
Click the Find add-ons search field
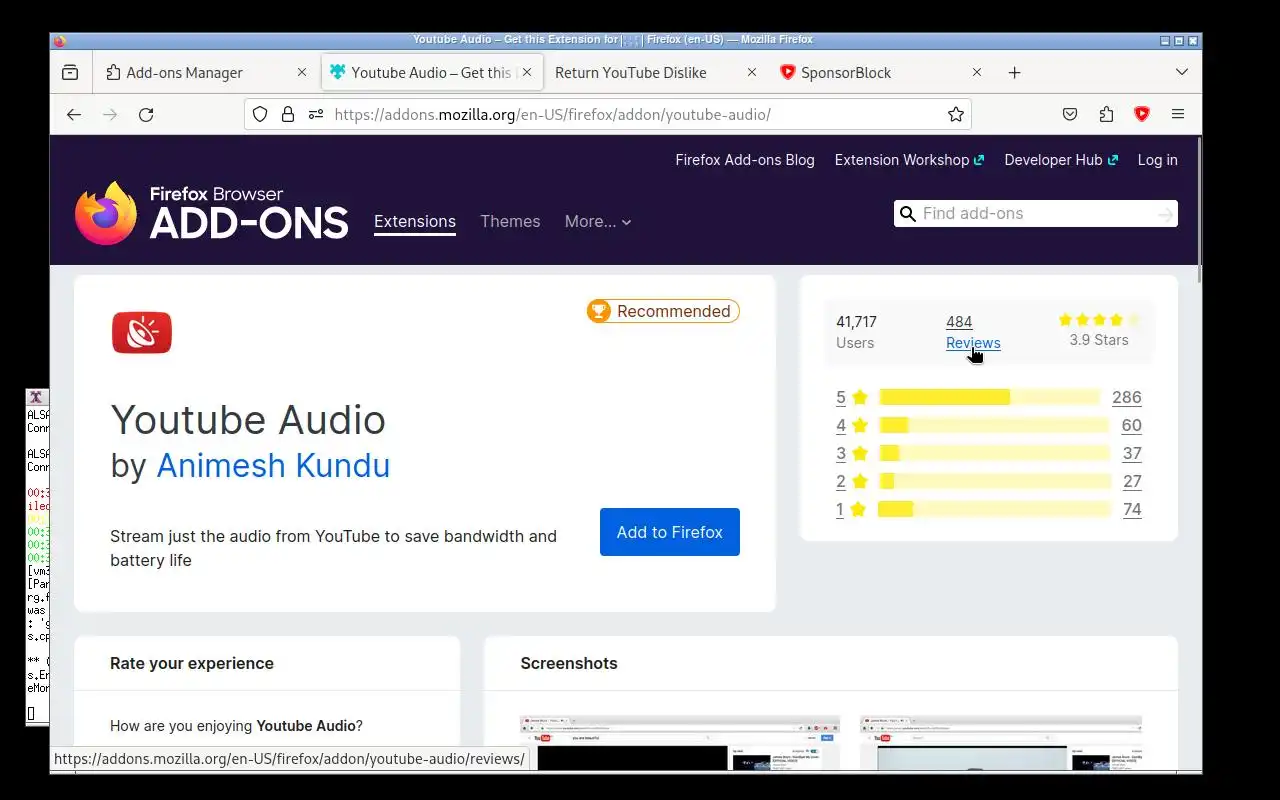(1035, 214)
